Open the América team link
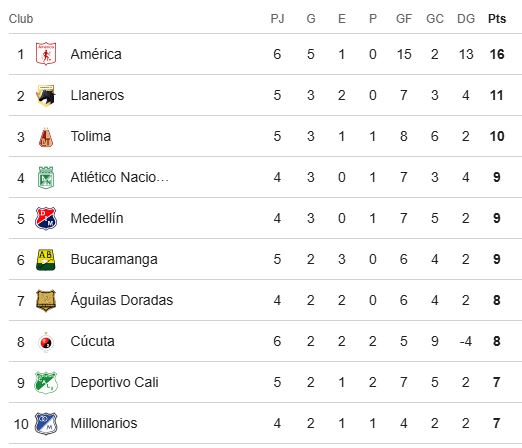The image size is (522, 448). 96,54
